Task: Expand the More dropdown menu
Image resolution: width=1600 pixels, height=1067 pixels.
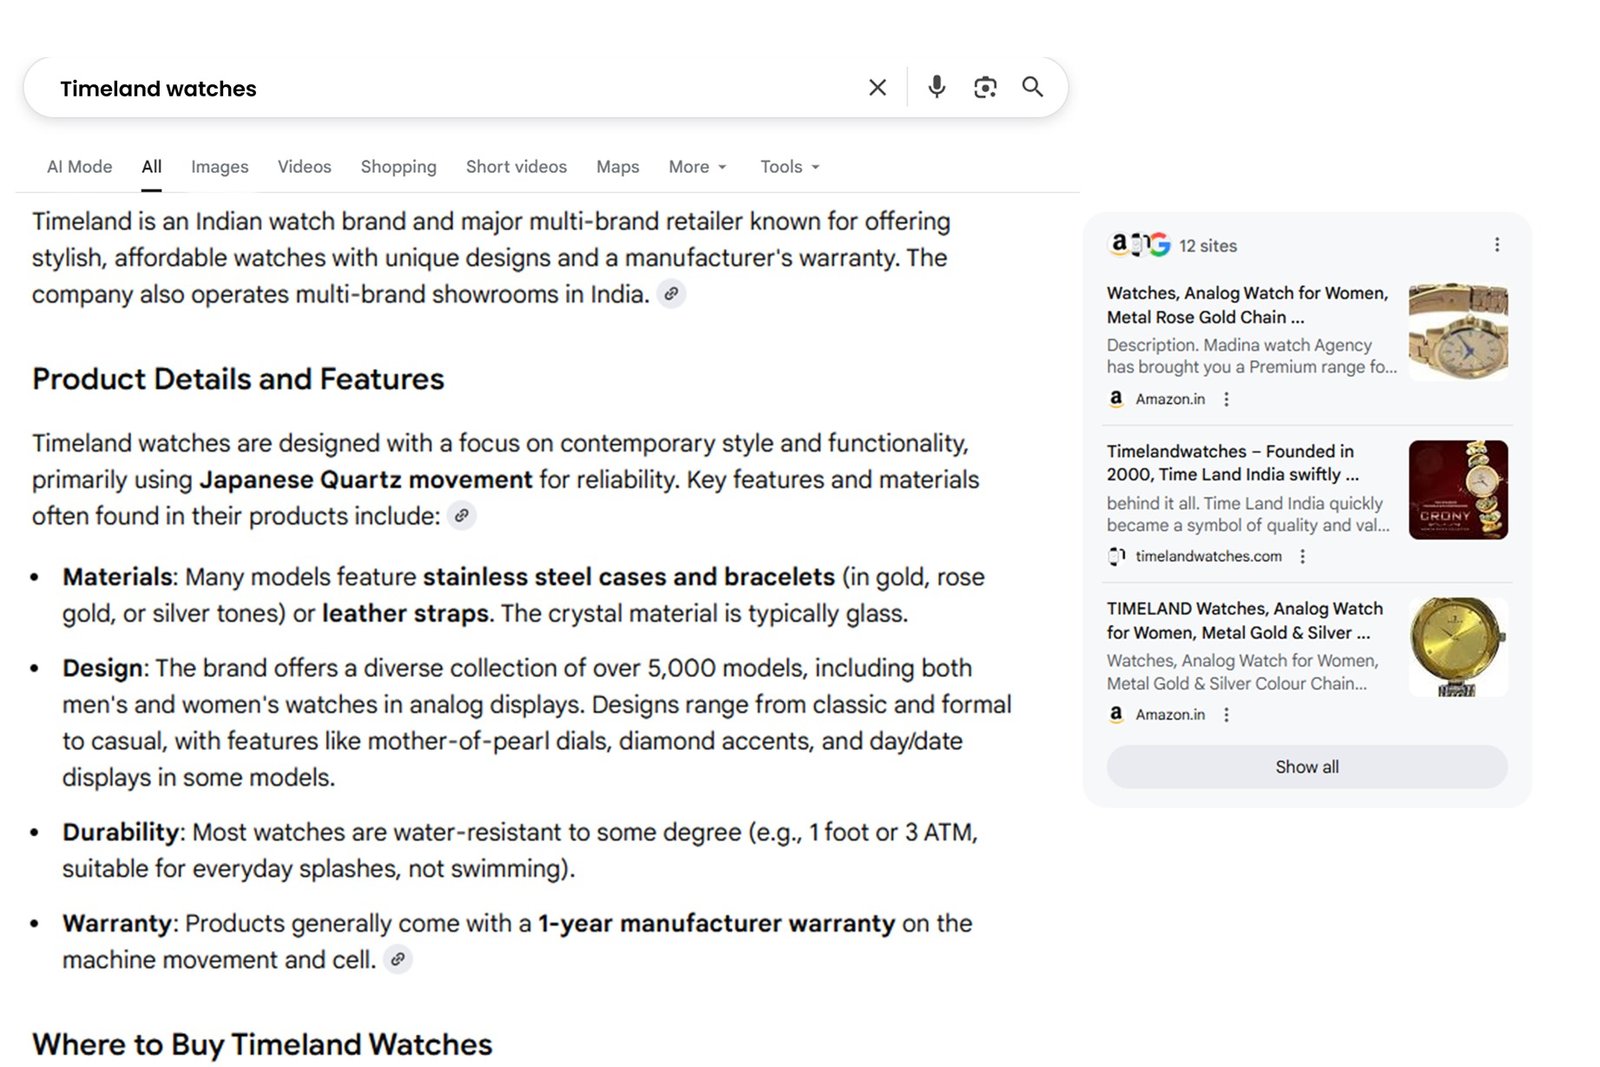Action: coord(697,167)
